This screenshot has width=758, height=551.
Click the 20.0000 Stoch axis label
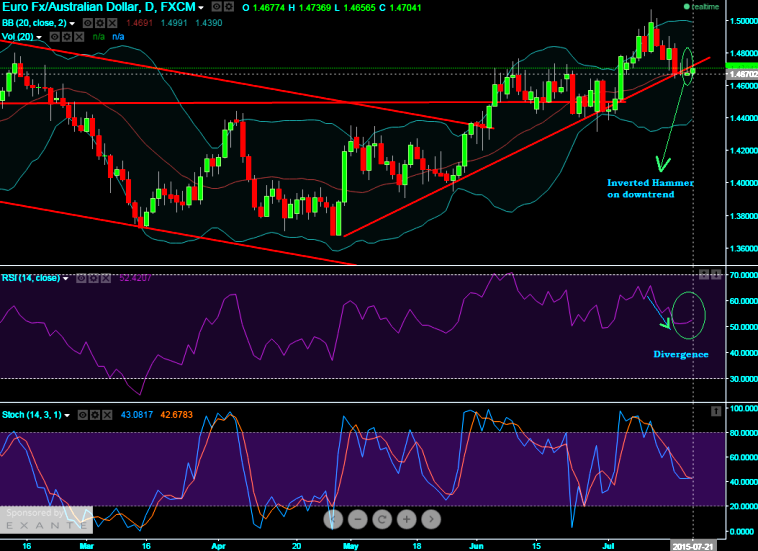click(x=743, y=506)
